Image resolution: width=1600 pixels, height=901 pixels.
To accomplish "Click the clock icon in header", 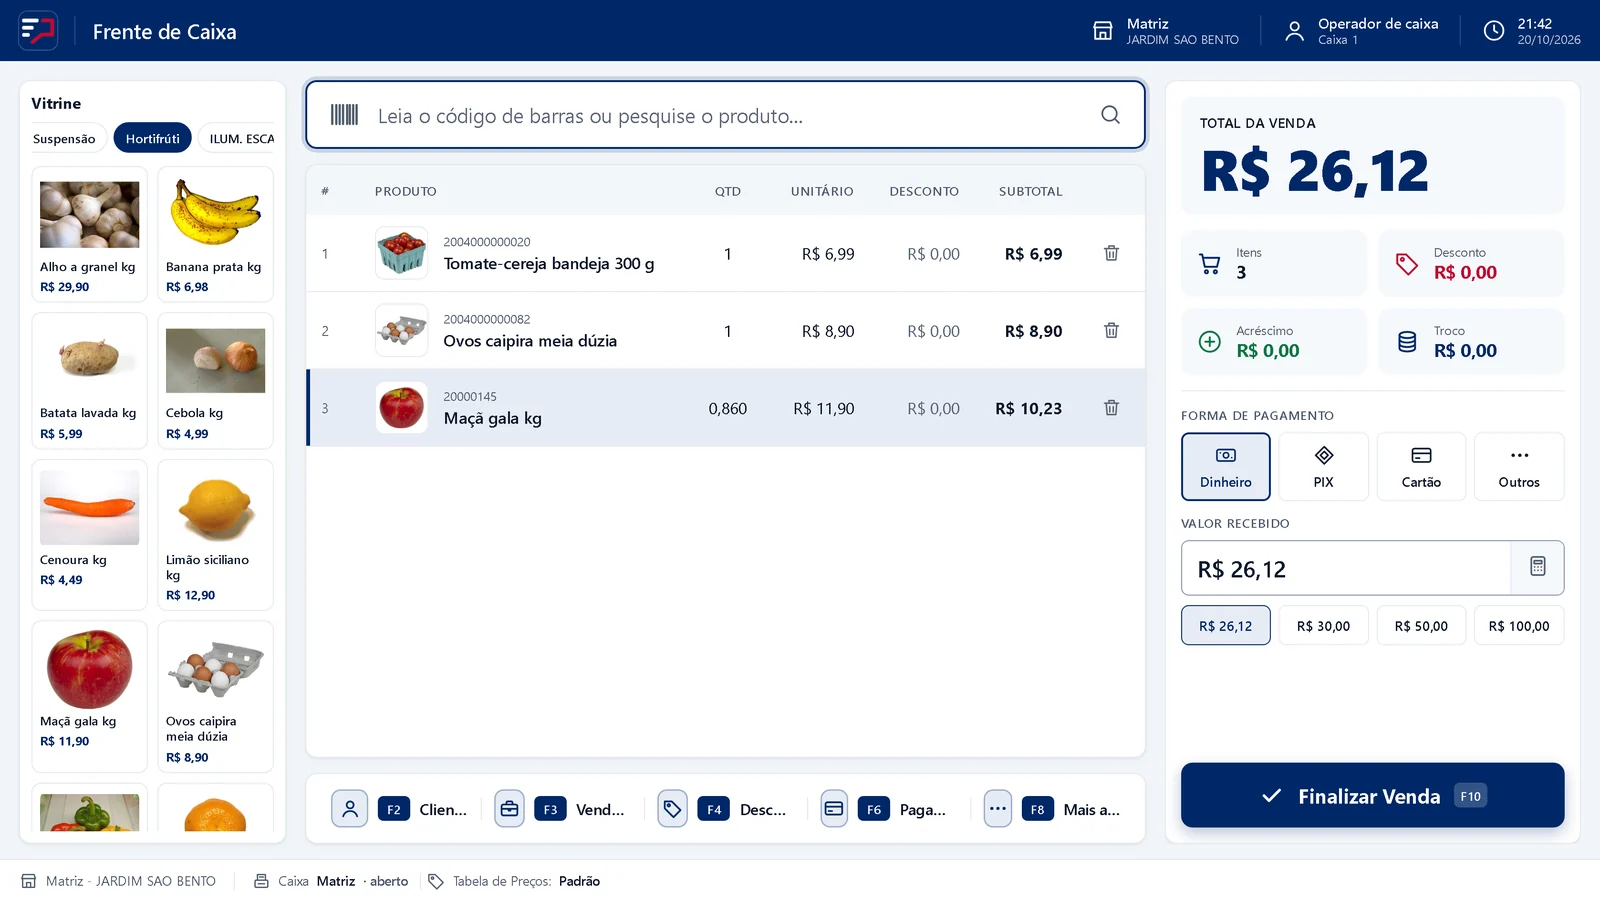I will (1493, 31).
